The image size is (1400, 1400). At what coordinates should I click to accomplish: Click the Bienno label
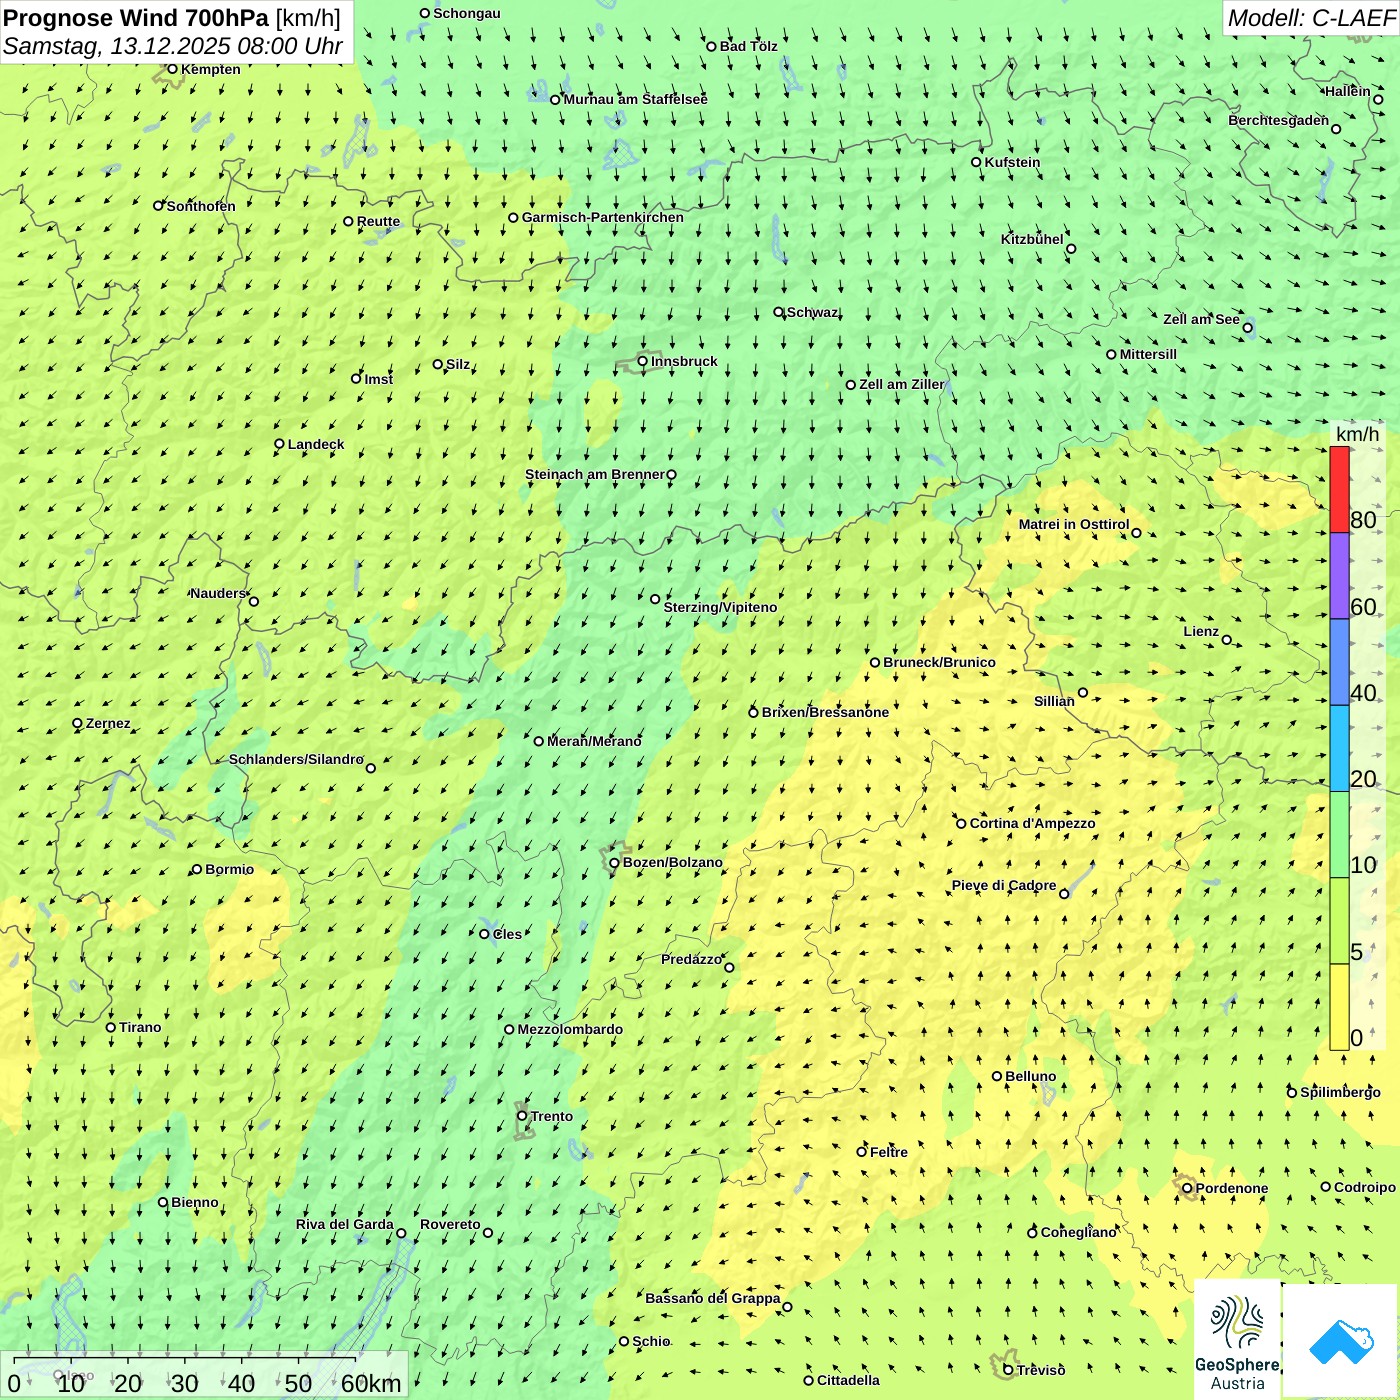195,1202
